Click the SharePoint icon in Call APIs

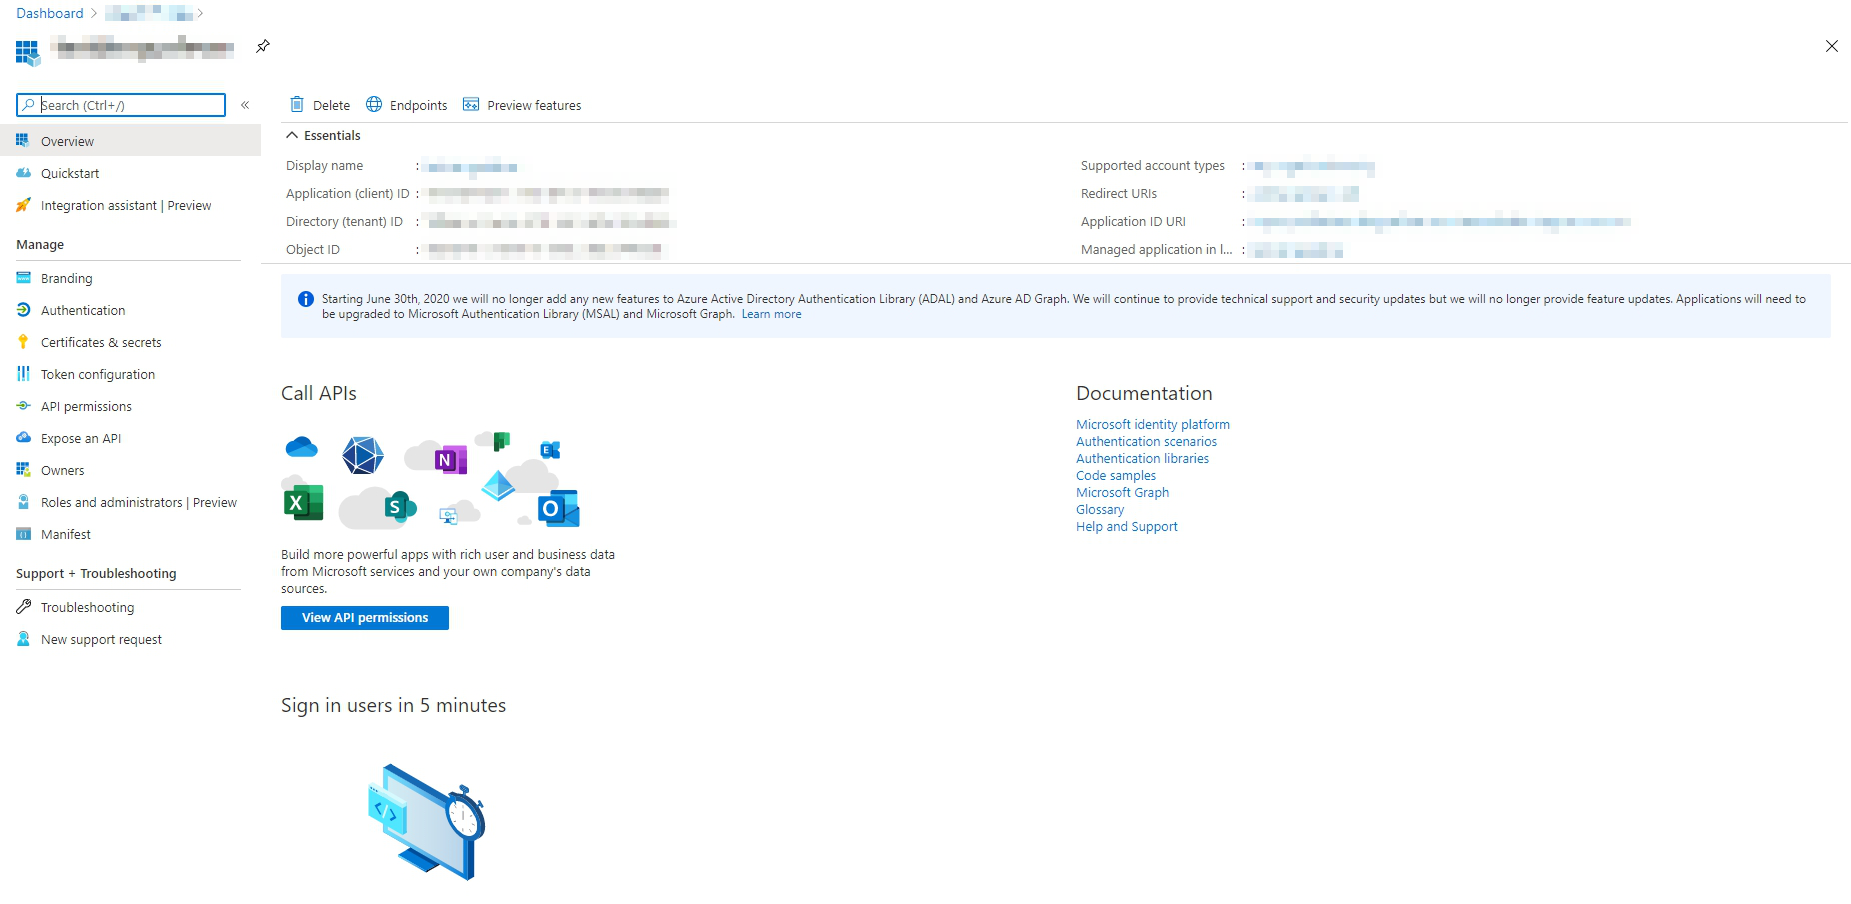[x=400, y=507]
